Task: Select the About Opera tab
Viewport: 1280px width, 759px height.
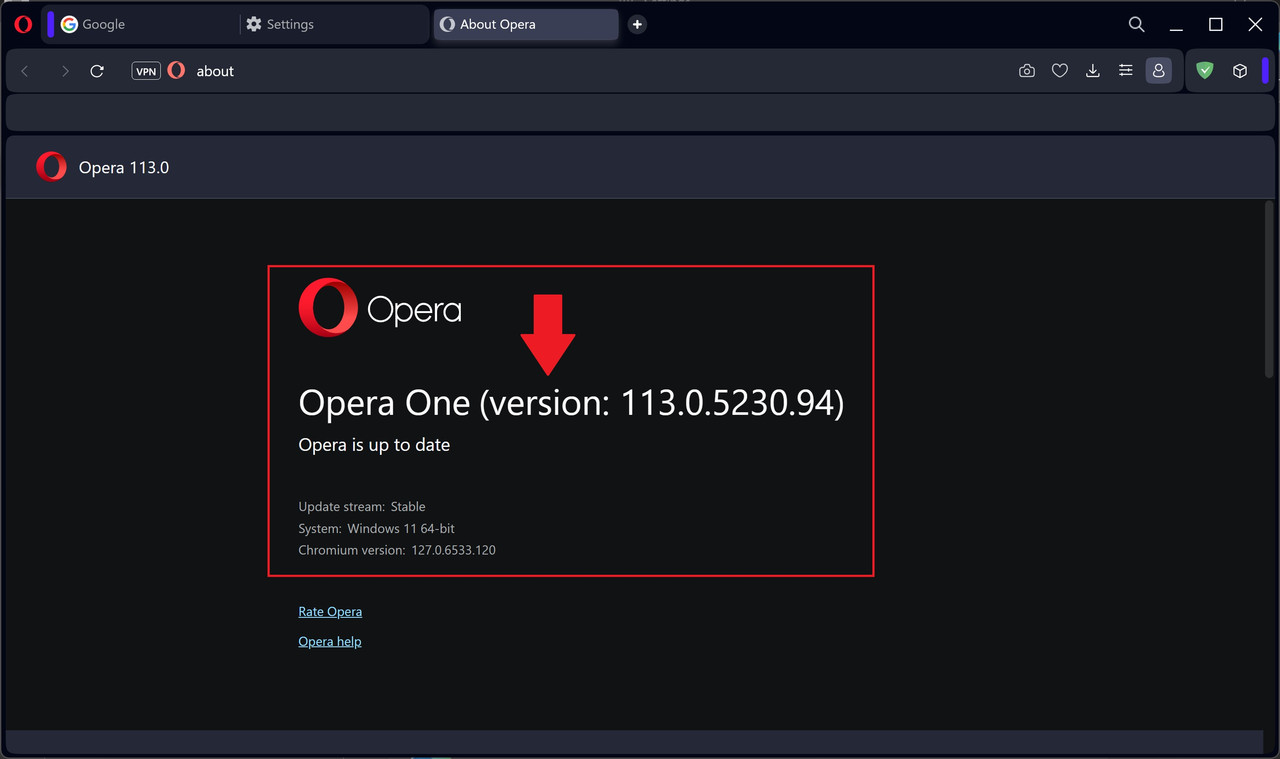Action: pos(526,24)
